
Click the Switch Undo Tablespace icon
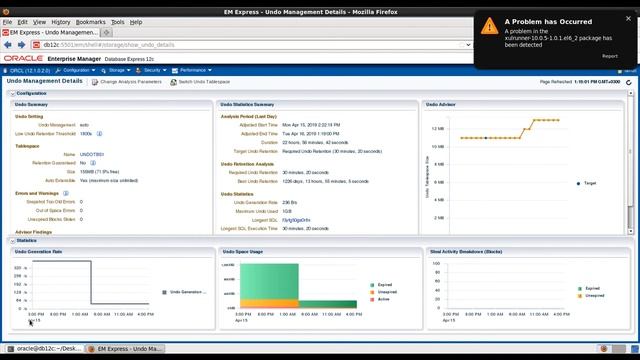pos(173,82)
